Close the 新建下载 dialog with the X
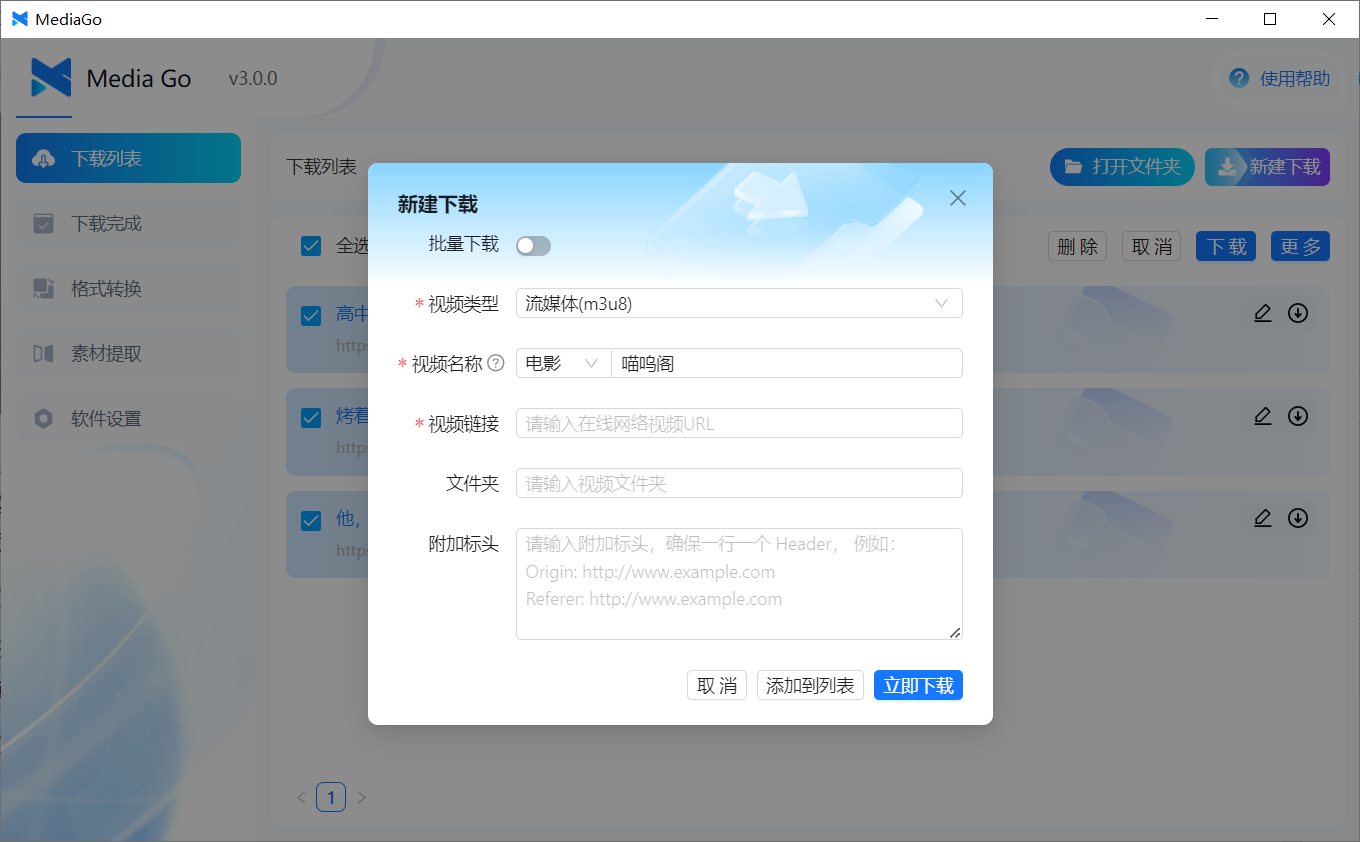Screen dimensions: 1360x842 958,198
